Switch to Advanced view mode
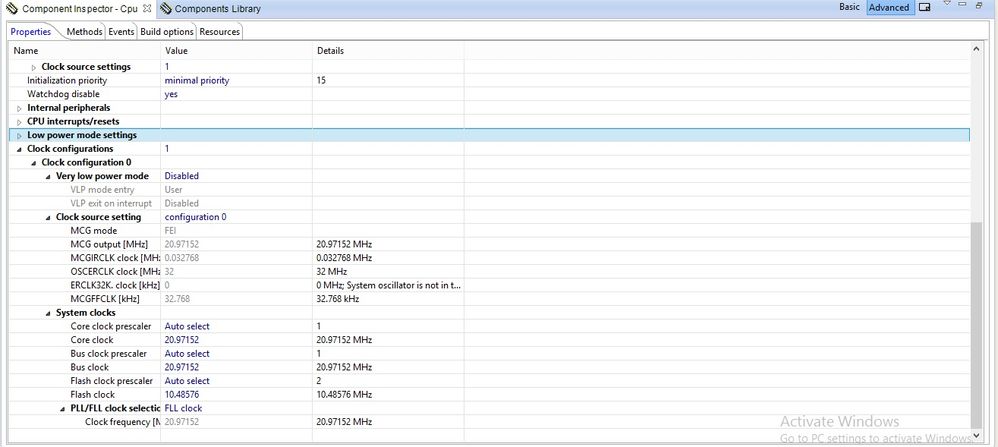998x447 pixels. coord(889,8)
